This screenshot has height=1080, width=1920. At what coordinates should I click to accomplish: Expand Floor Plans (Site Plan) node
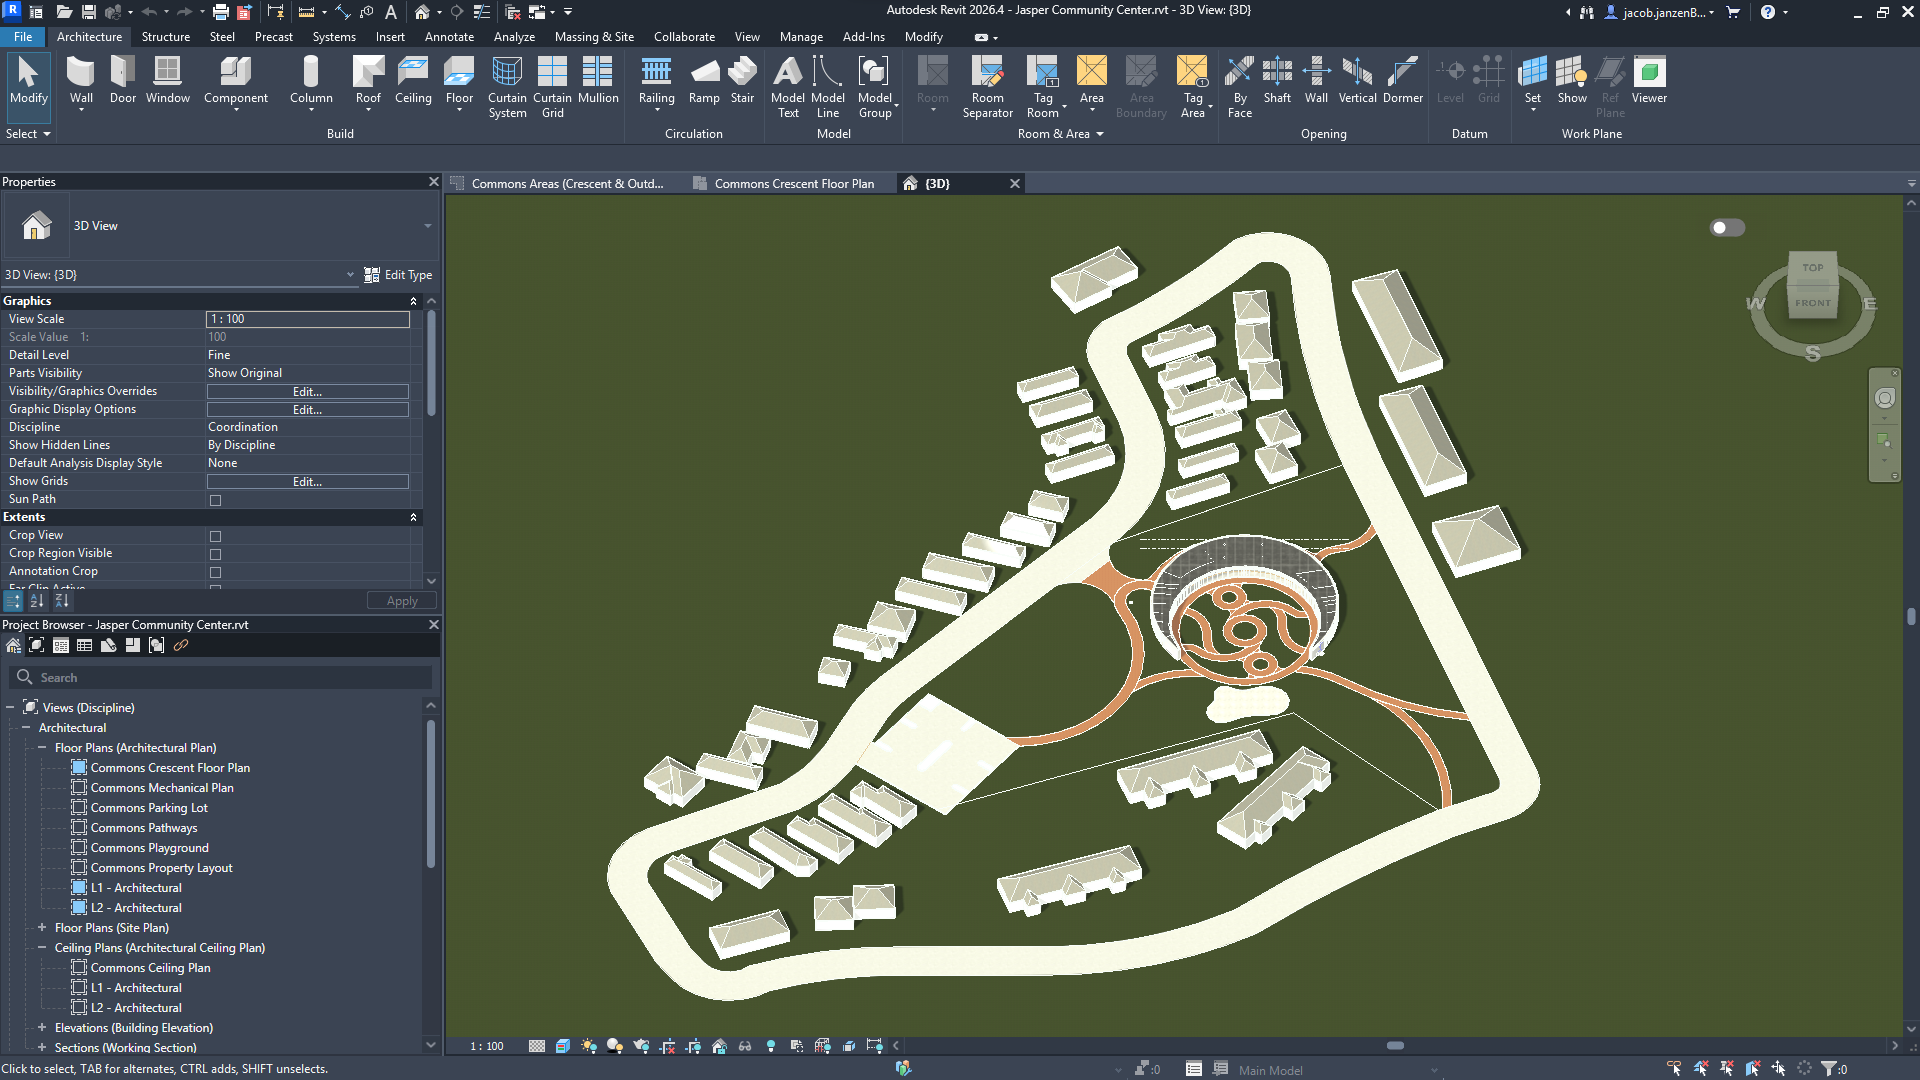(x=42, y=928)
